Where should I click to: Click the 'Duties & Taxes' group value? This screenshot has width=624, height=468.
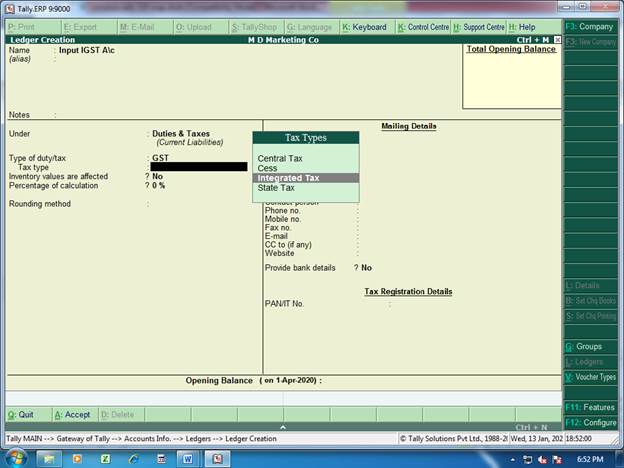tap(181, 134)
